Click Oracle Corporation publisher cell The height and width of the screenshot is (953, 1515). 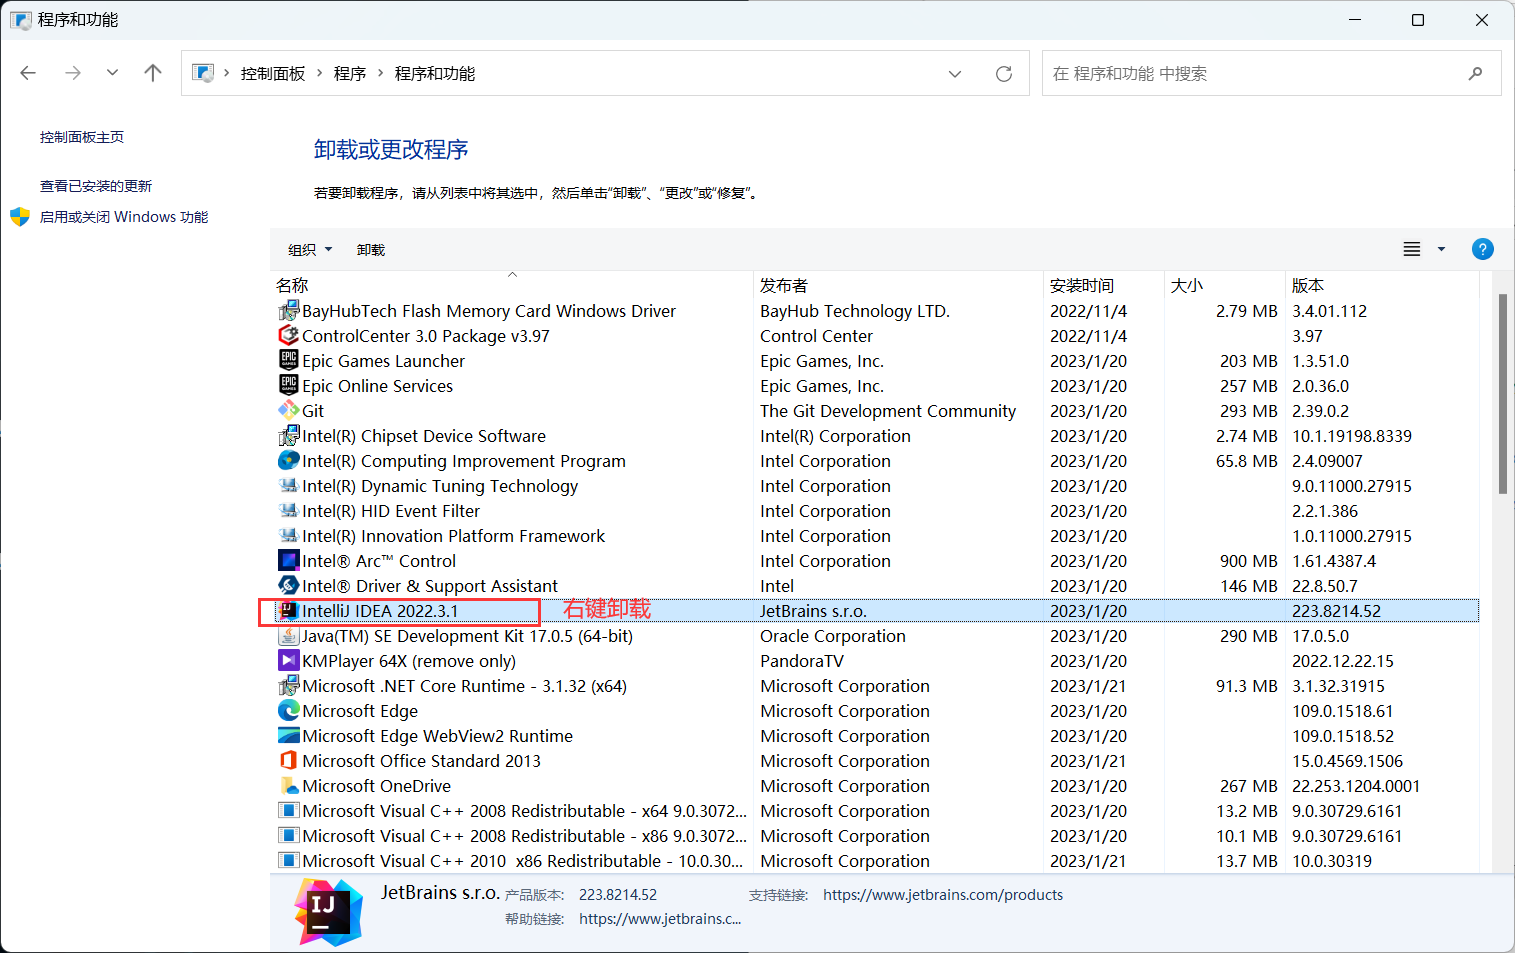pyautogui.click(x=833, y=636)
